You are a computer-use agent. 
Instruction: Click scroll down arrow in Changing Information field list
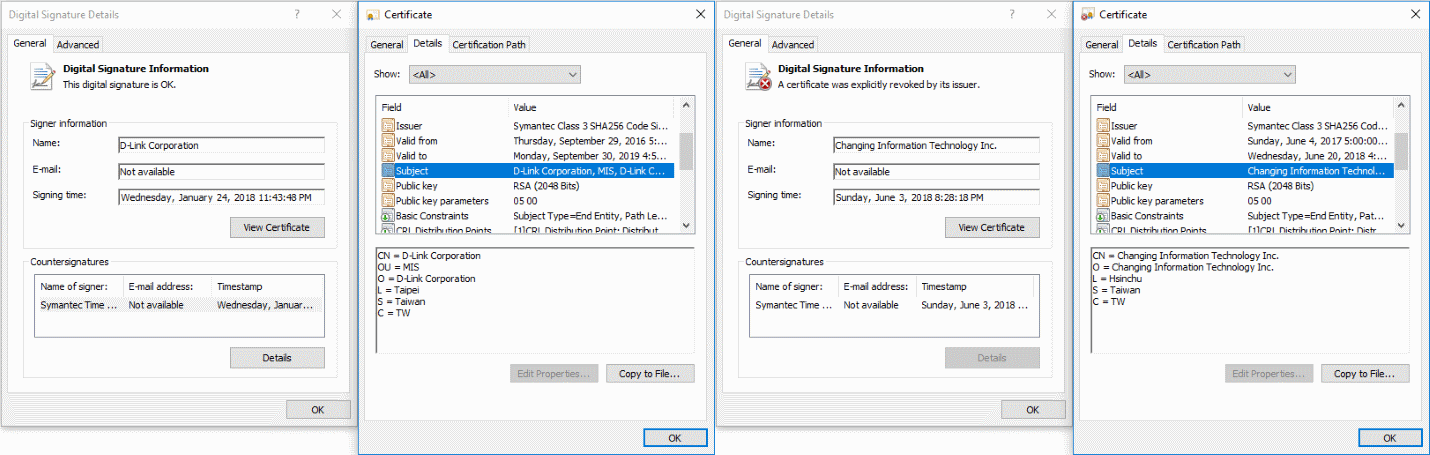(x=1401, y=227)
